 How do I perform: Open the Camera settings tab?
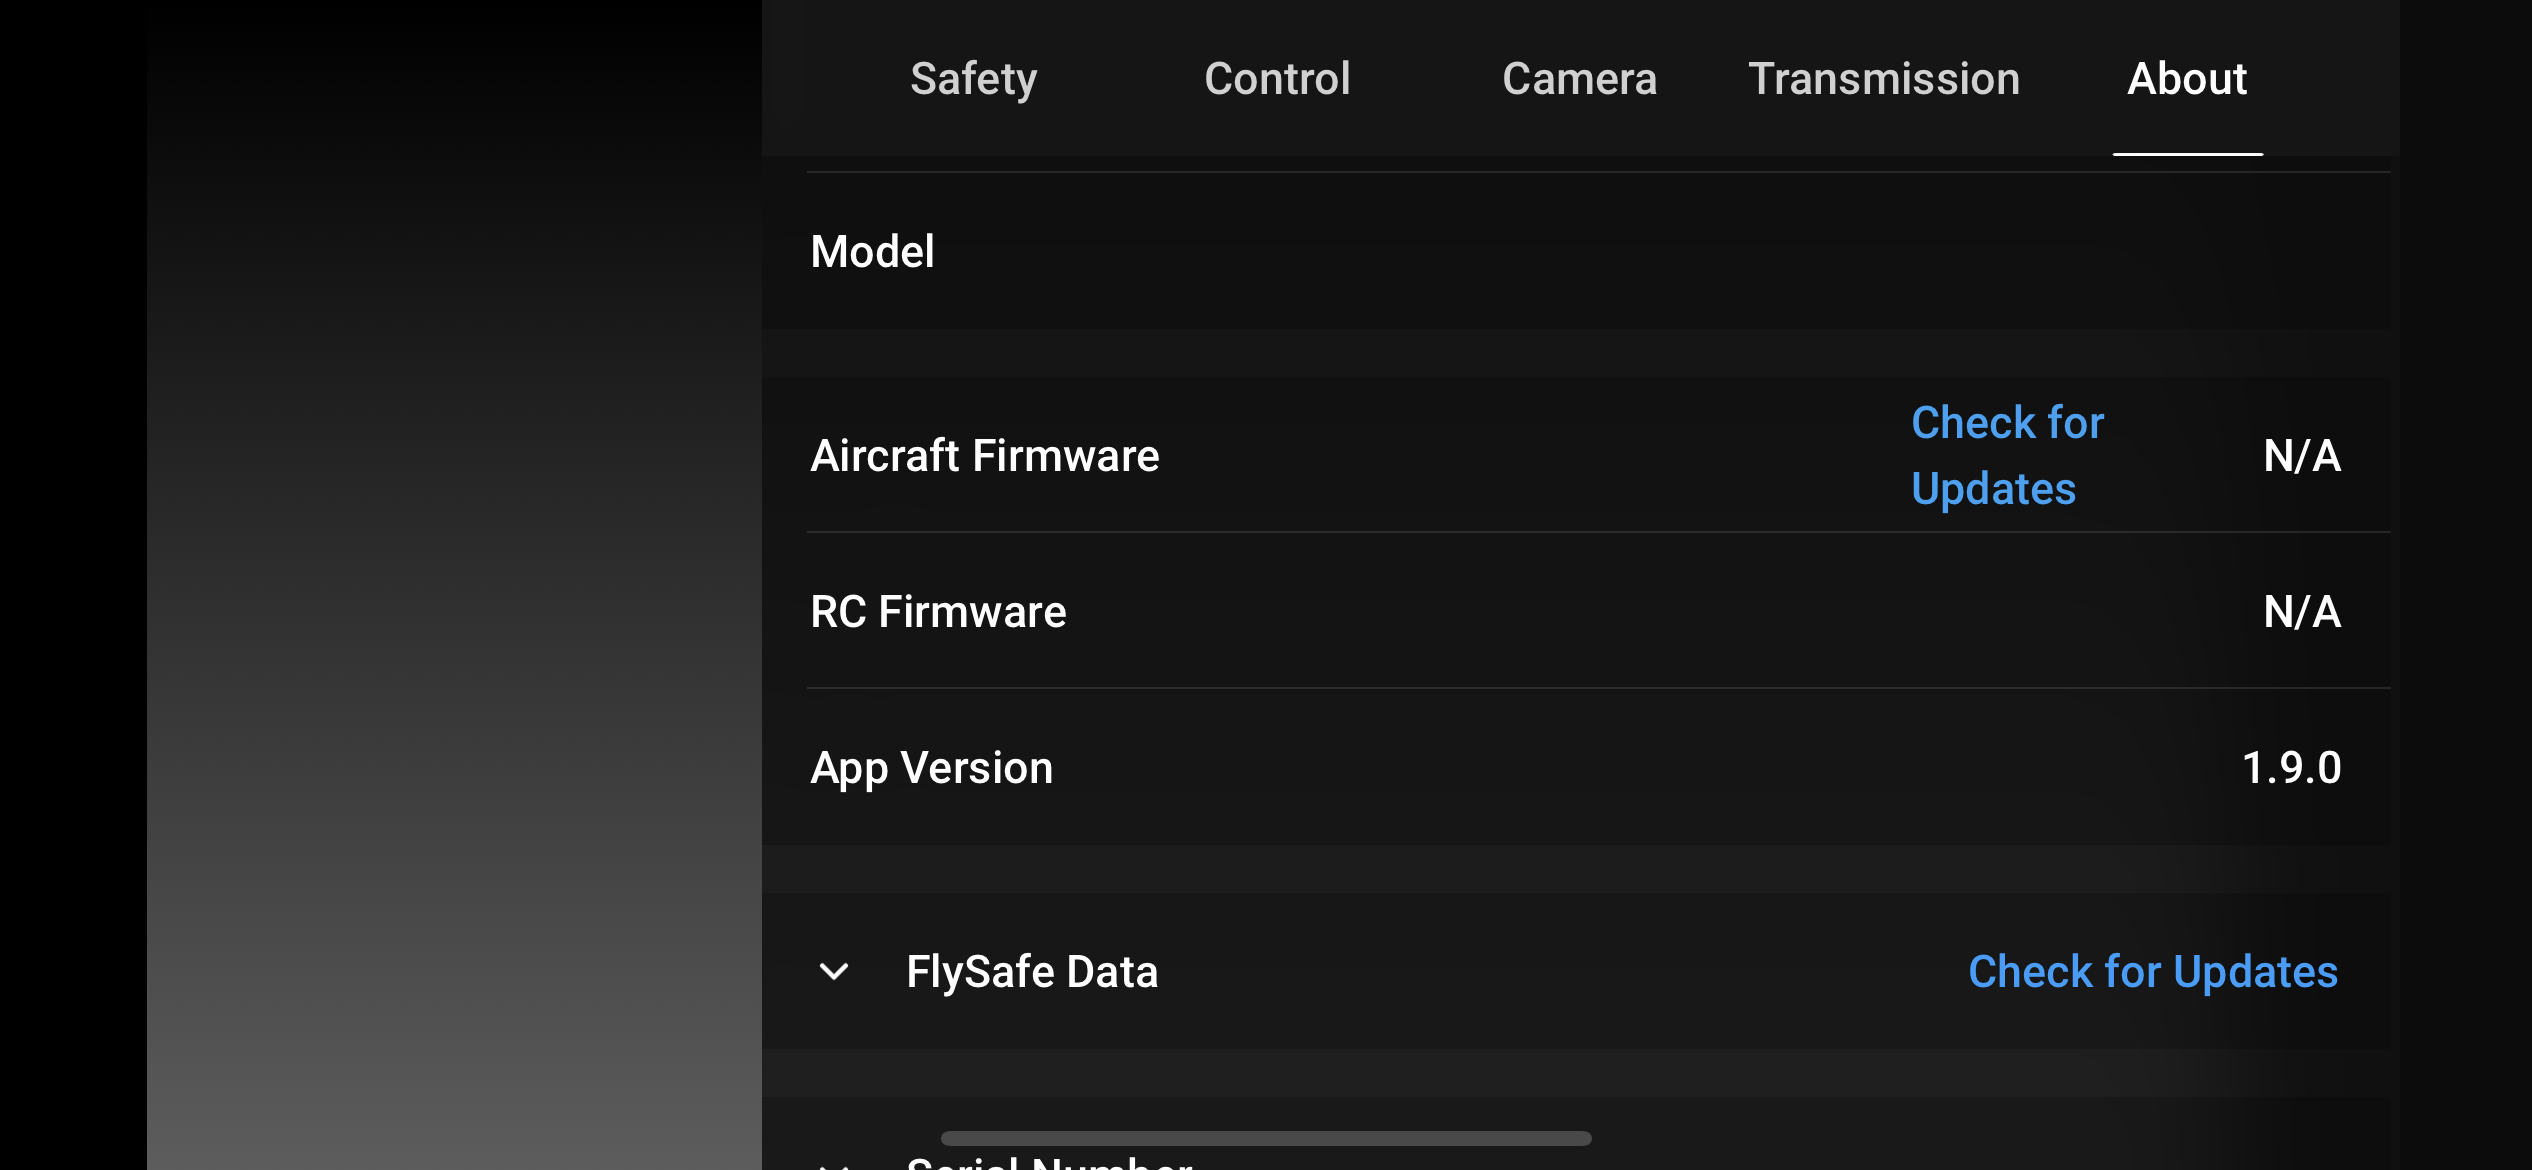[x=1579, y=76]
